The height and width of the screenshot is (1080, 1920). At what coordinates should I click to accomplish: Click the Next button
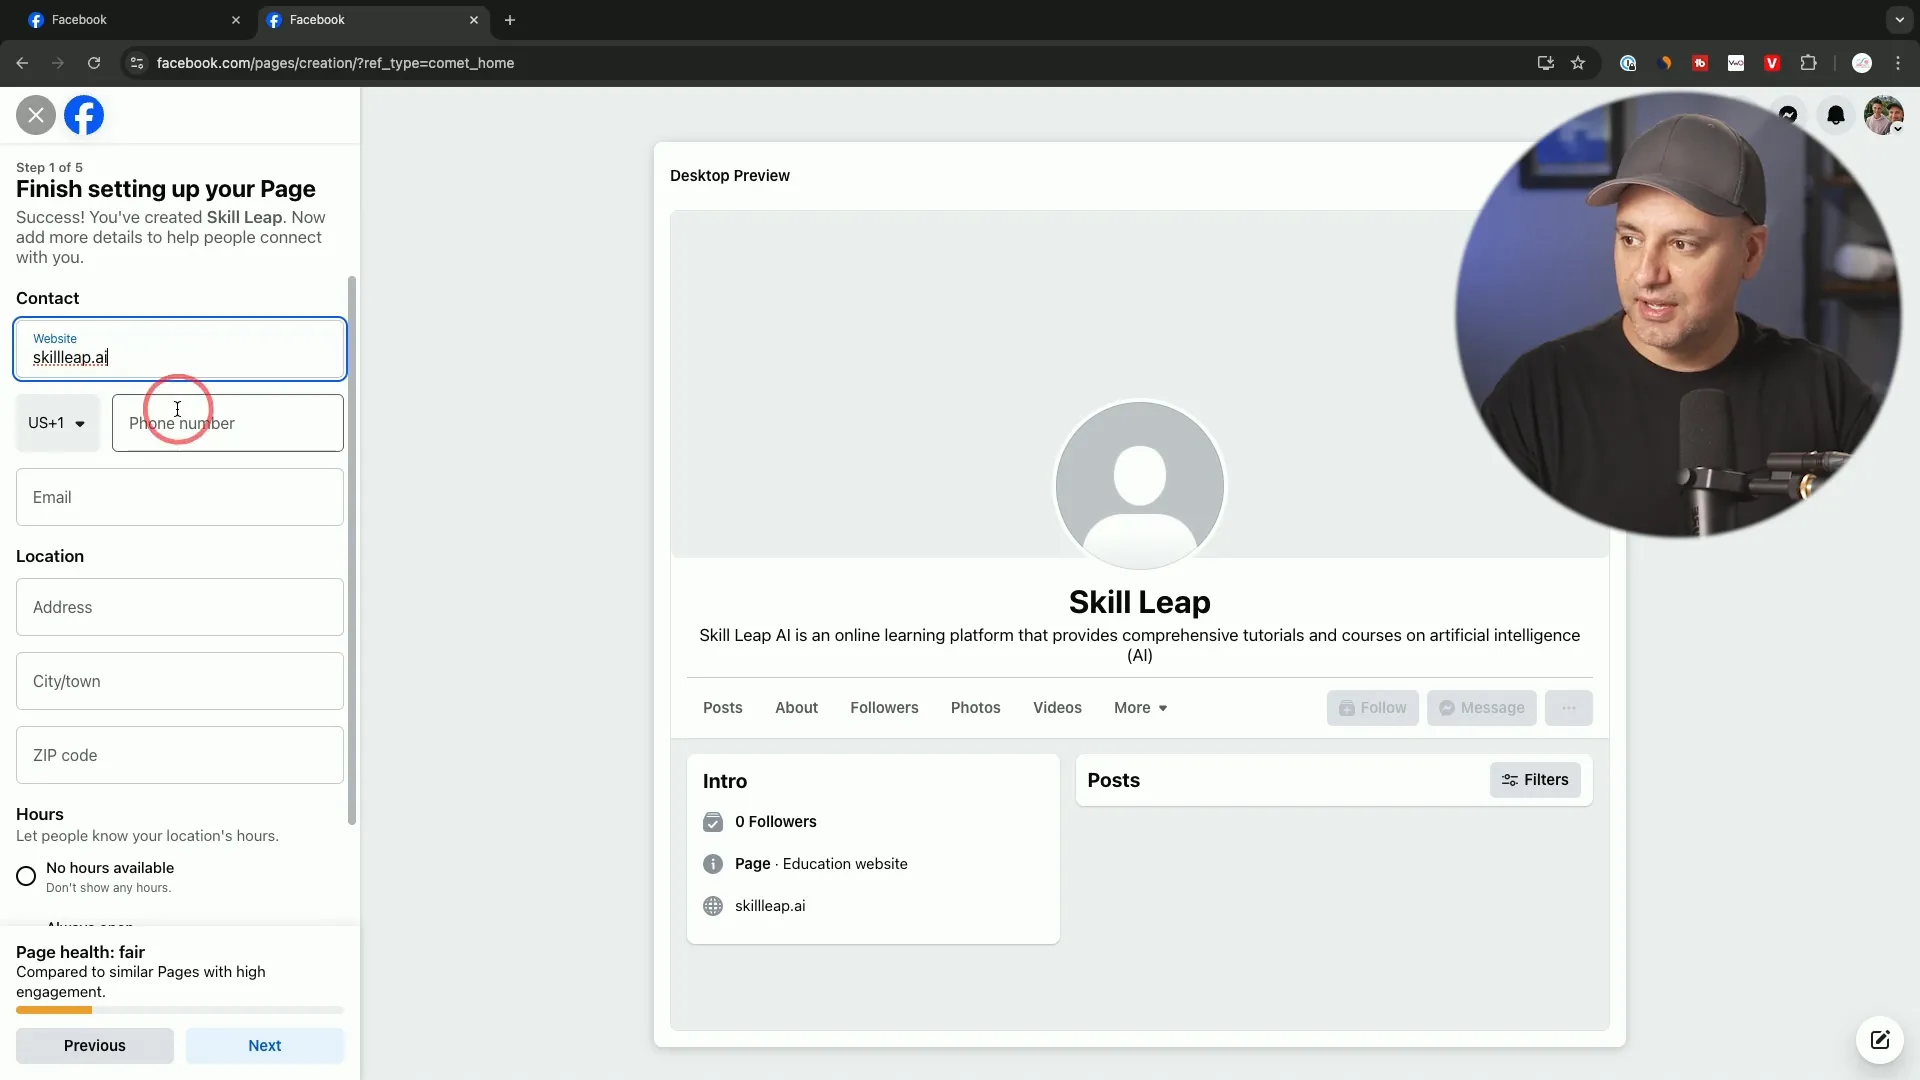[x=265, y=1046]
